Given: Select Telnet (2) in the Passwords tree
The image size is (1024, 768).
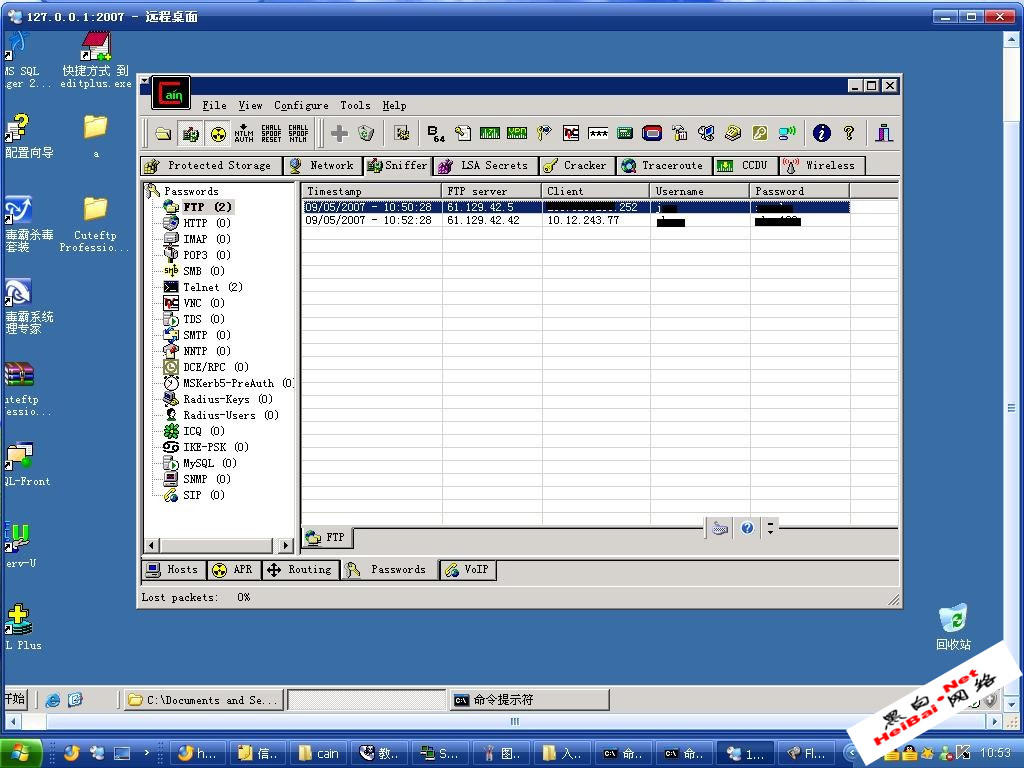Looking at the screenshot, I should tap(212, 287).
